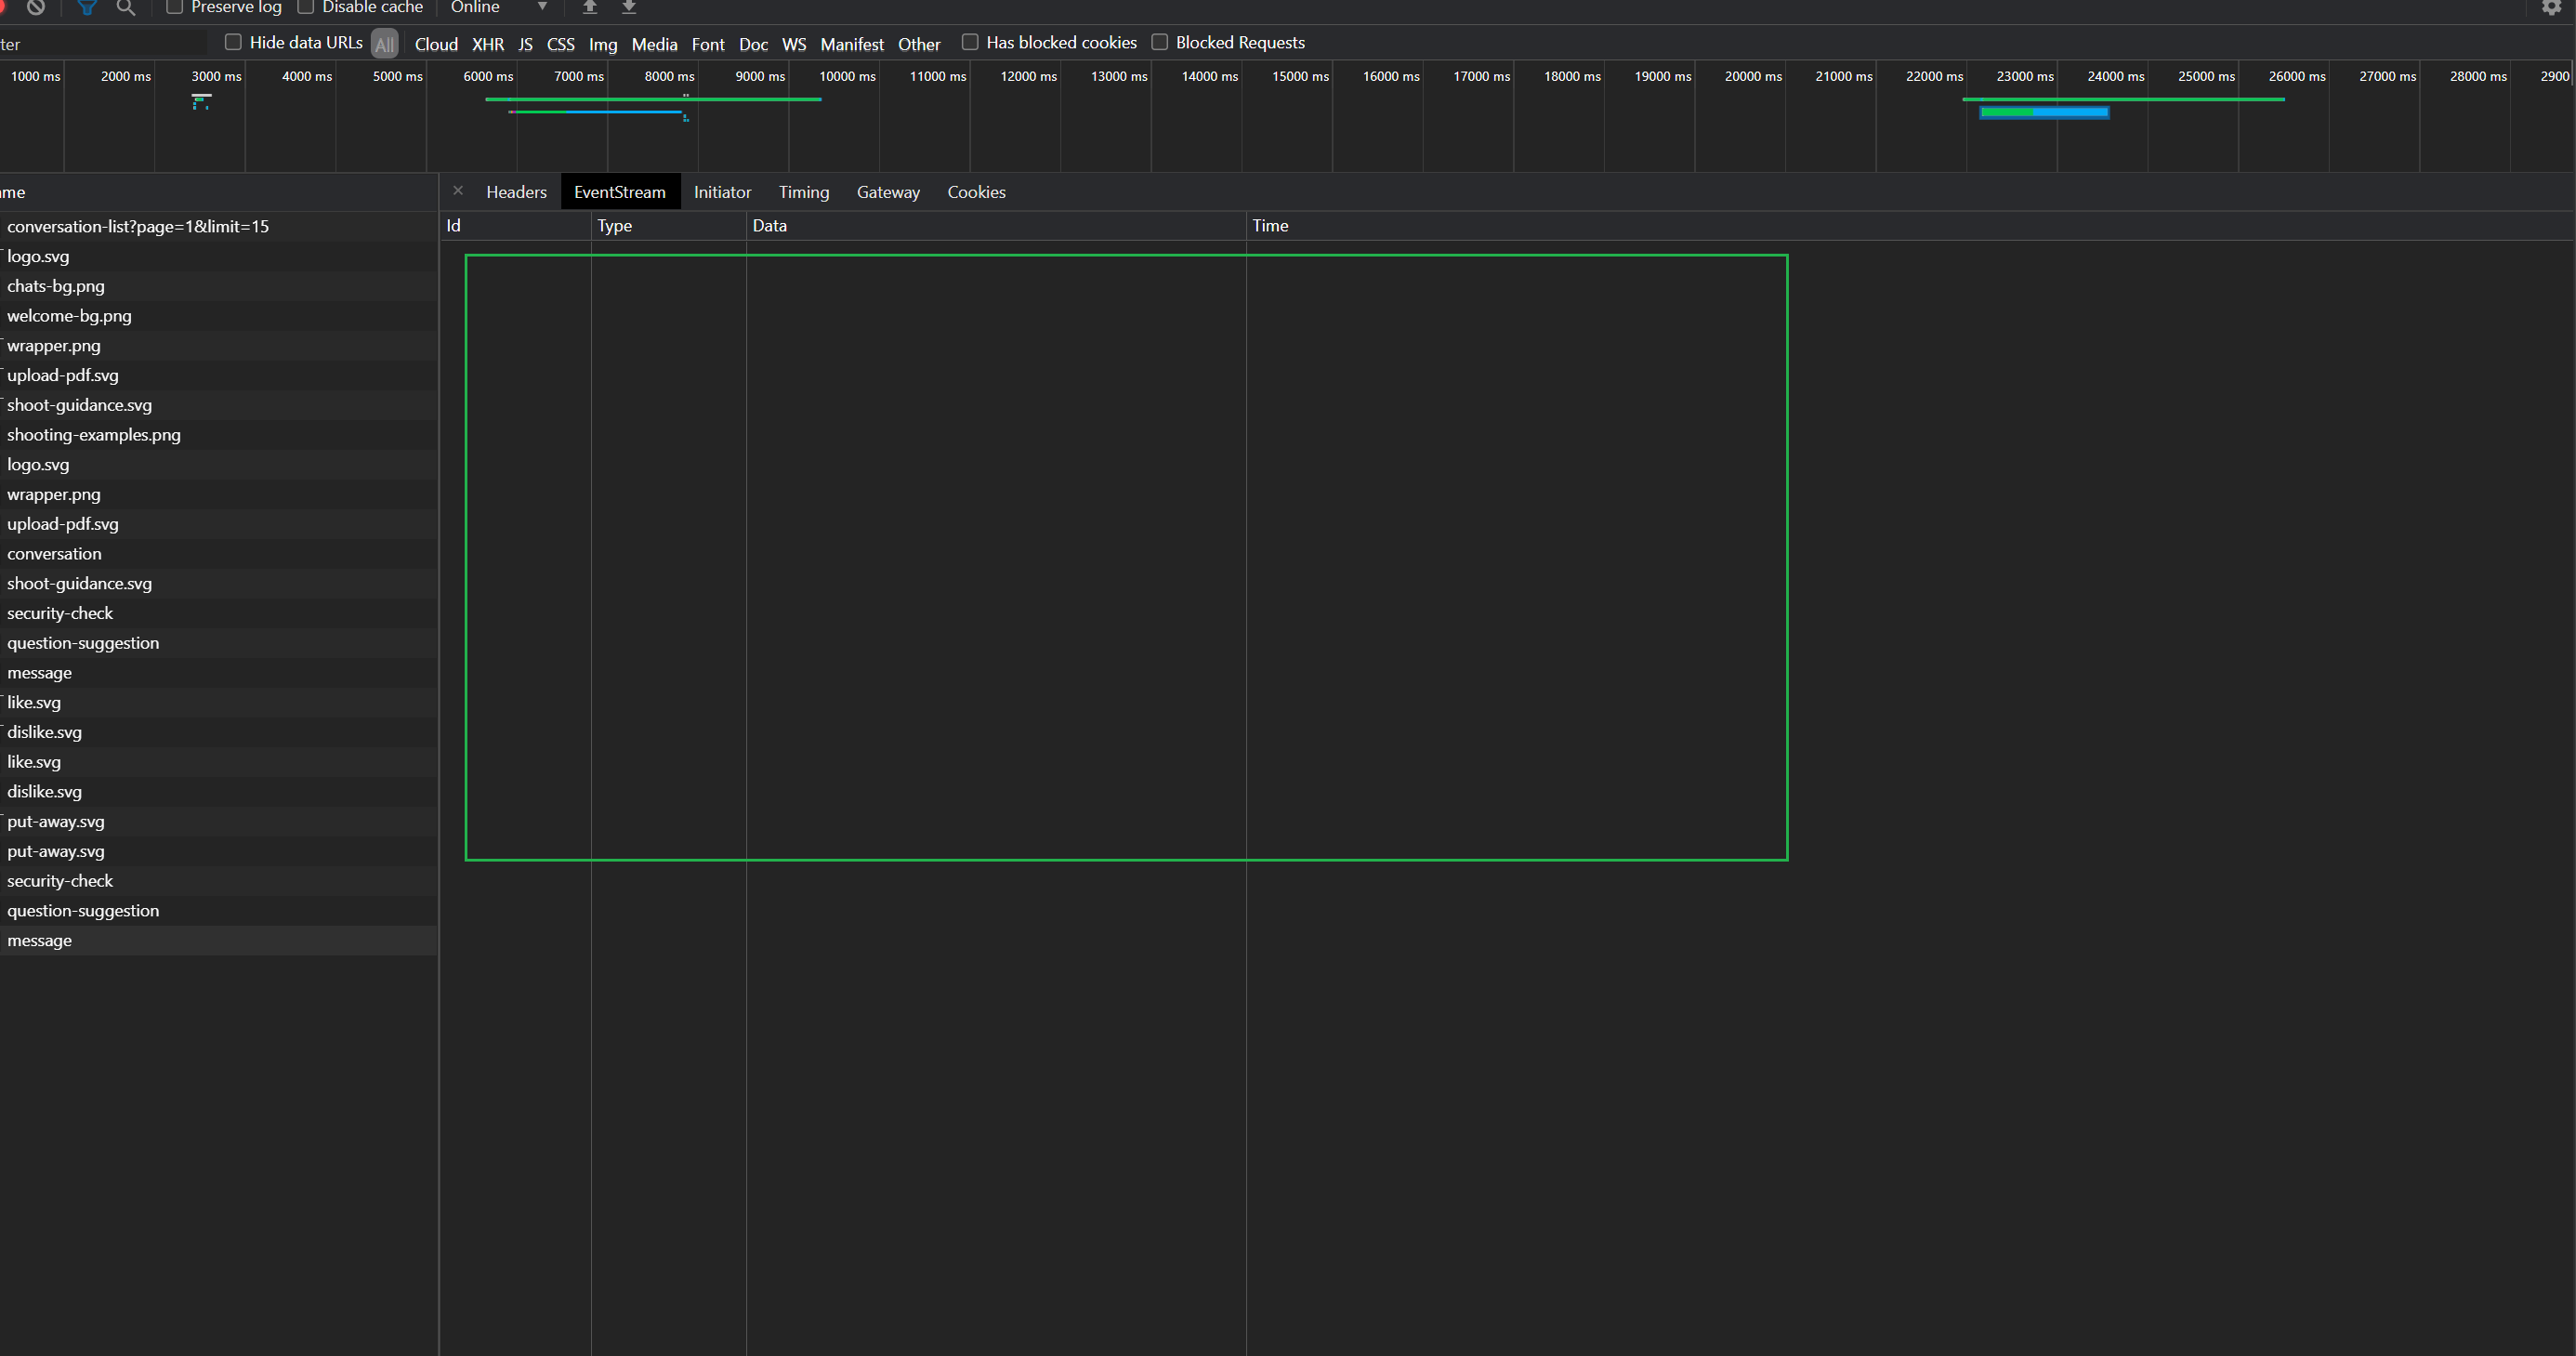Switch to the Headers tab
Screen dimensions: 2576x1356
click(516, 192)
